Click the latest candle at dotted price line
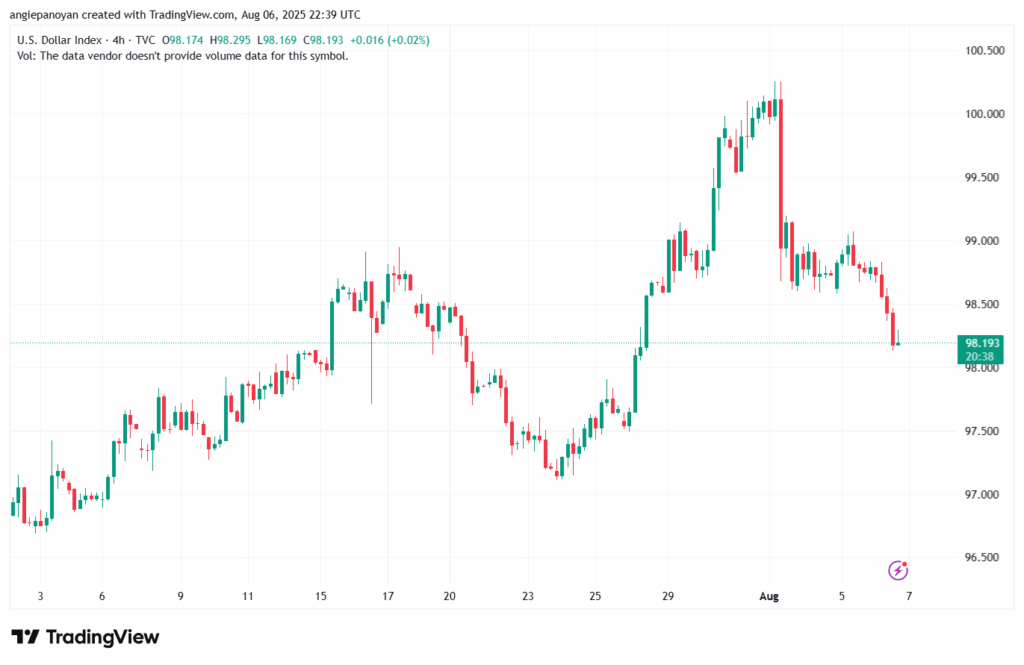 click(x=898, y=343)
